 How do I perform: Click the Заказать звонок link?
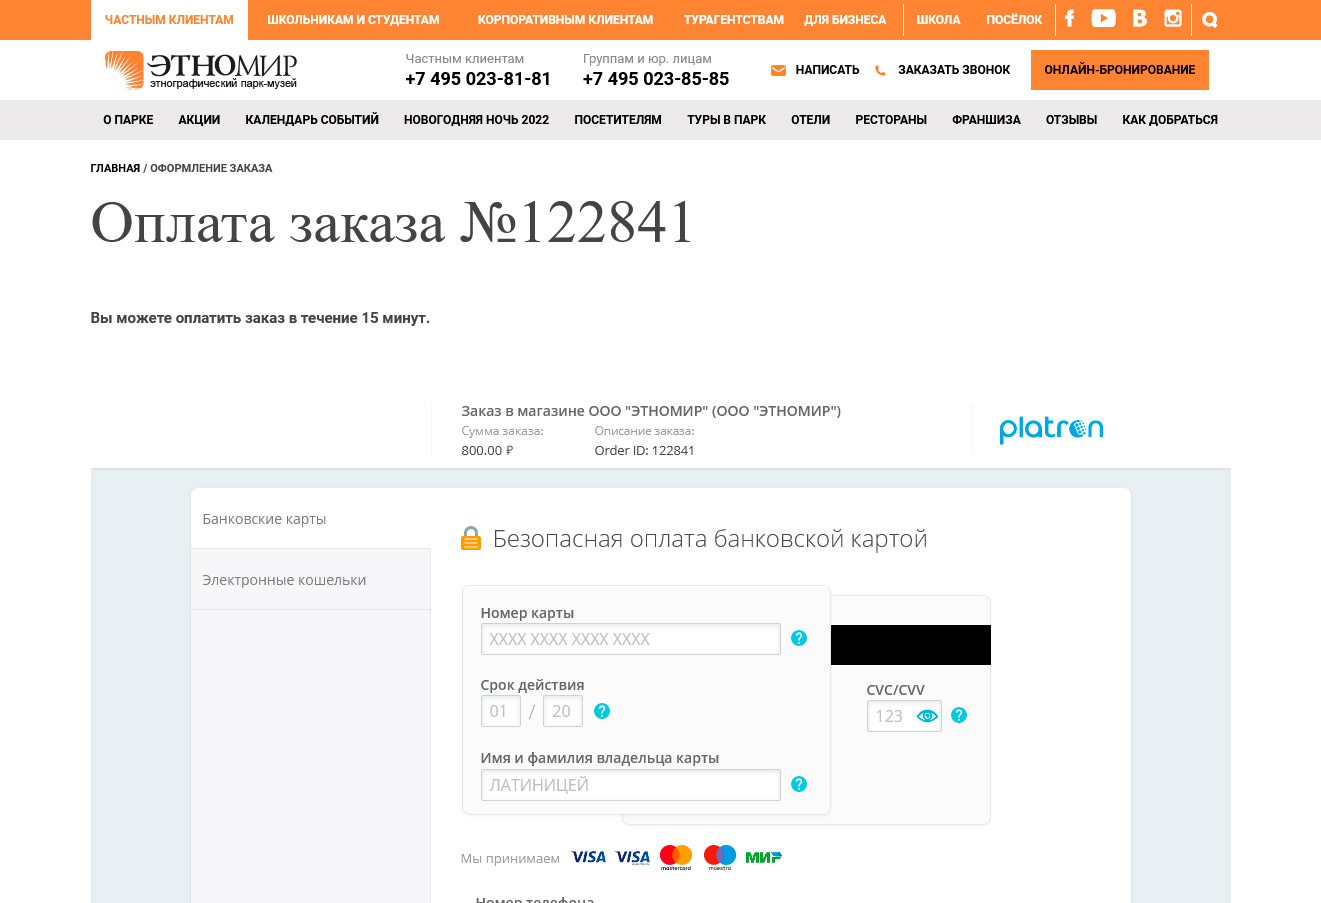click(x=954, y=70)
